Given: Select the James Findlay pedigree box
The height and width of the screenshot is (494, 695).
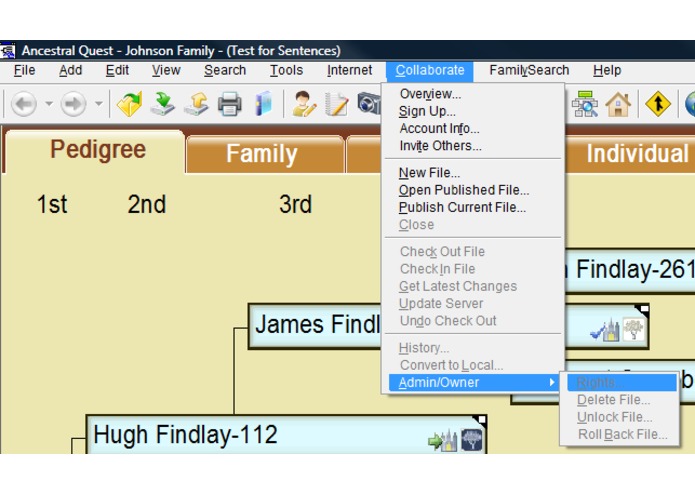Looking at the screenshot, I should pyautogui.click(x=315, y=326).
